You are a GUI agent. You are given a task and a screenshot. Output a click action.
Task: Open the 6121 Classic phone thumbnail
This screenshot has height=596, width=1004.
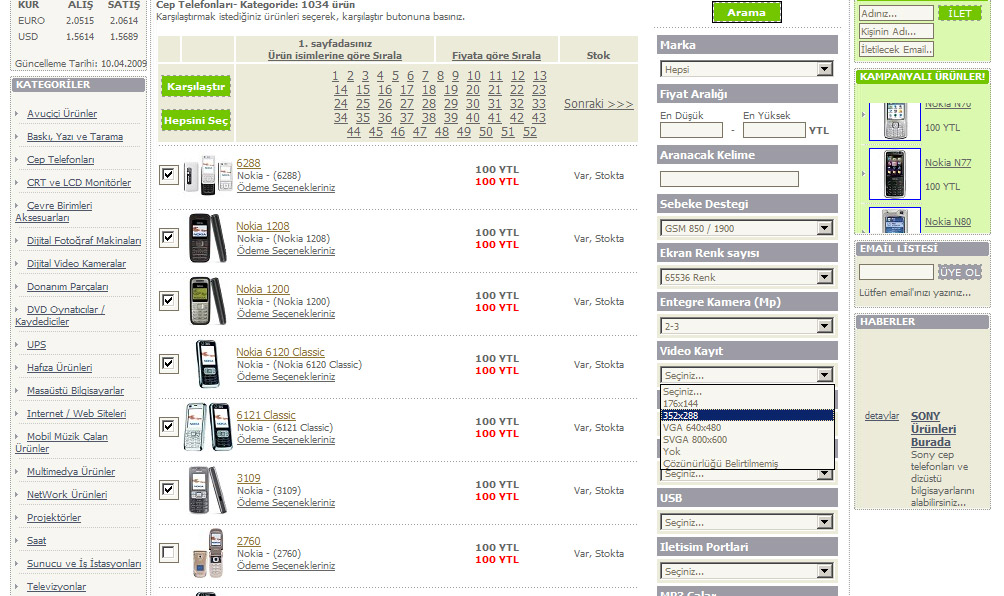click(x=208, y=426)
